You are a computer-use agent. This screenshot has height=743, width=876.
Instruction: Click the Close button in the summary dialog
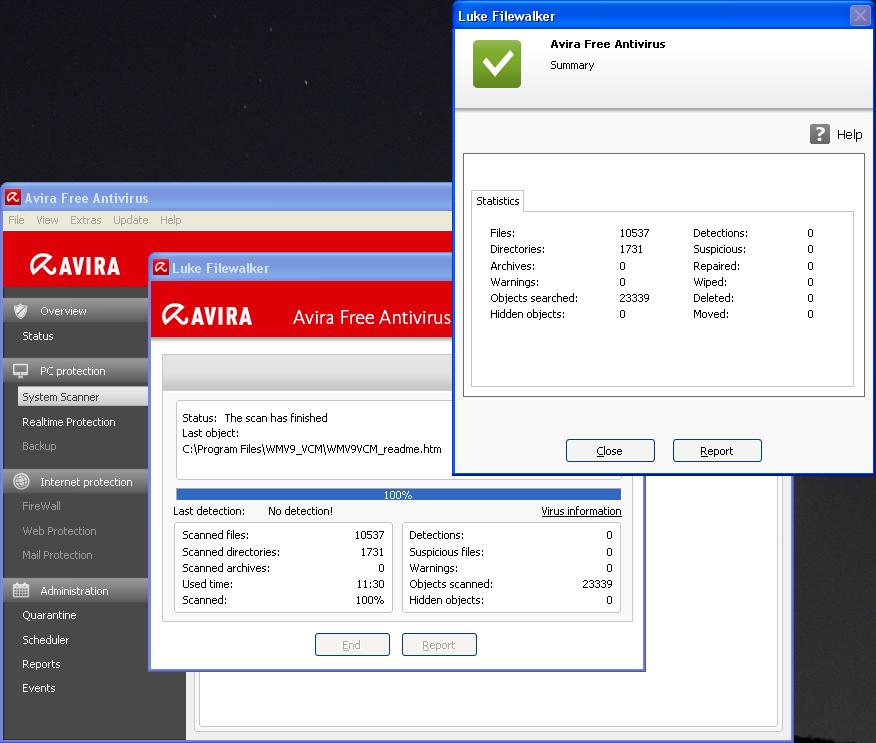click(x=610, y=451)
